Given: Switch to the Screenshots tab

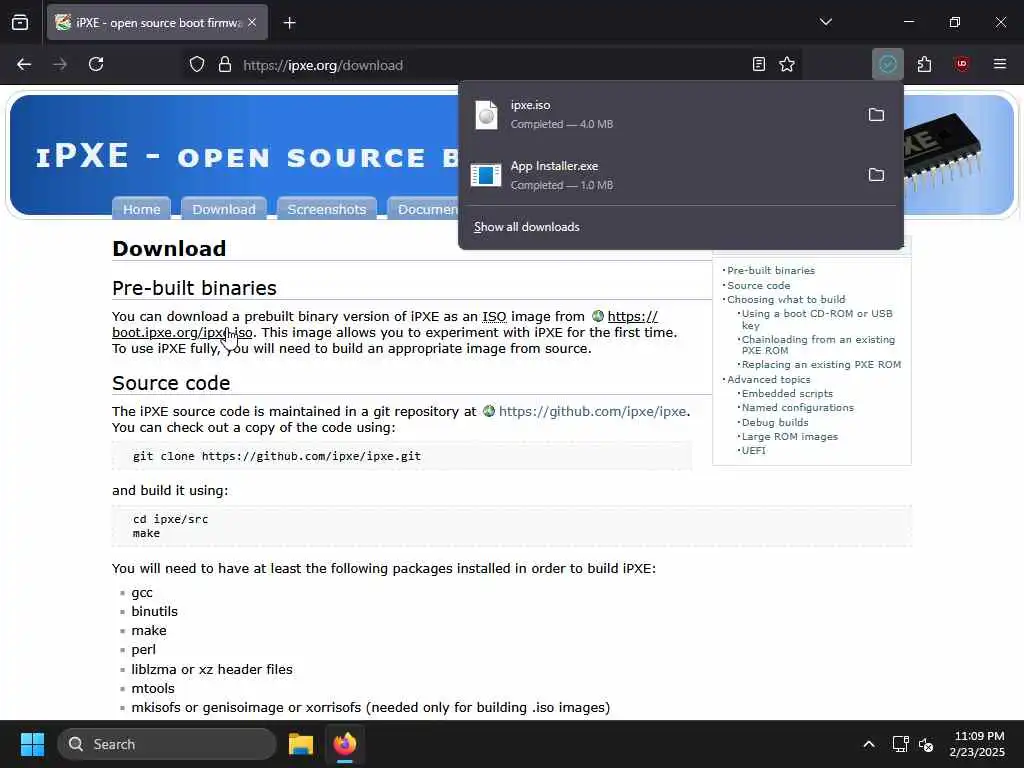Looking at the screenshot, I should pyautogui.click(x=327, y=209).
